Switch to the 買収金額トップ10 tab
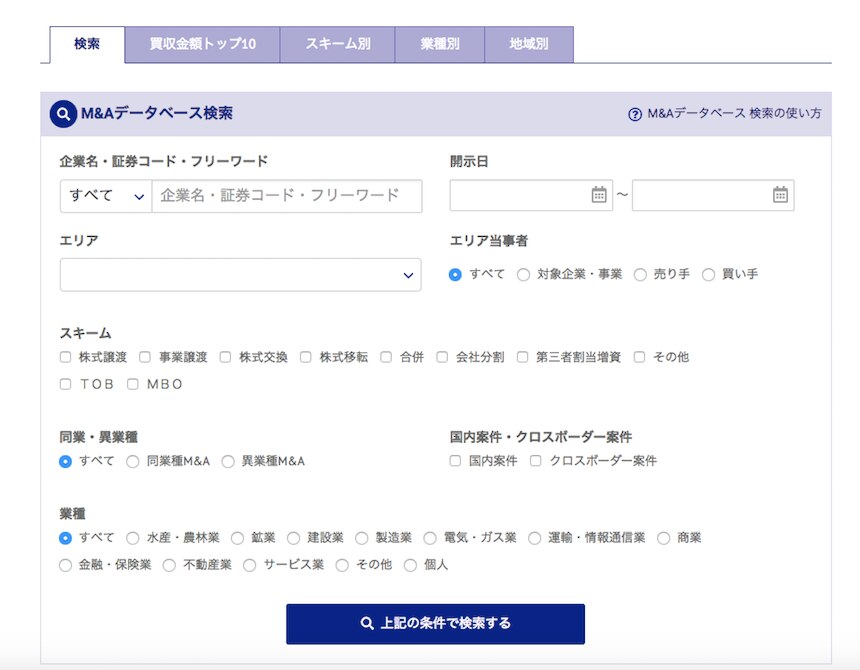 pos(202,45)
